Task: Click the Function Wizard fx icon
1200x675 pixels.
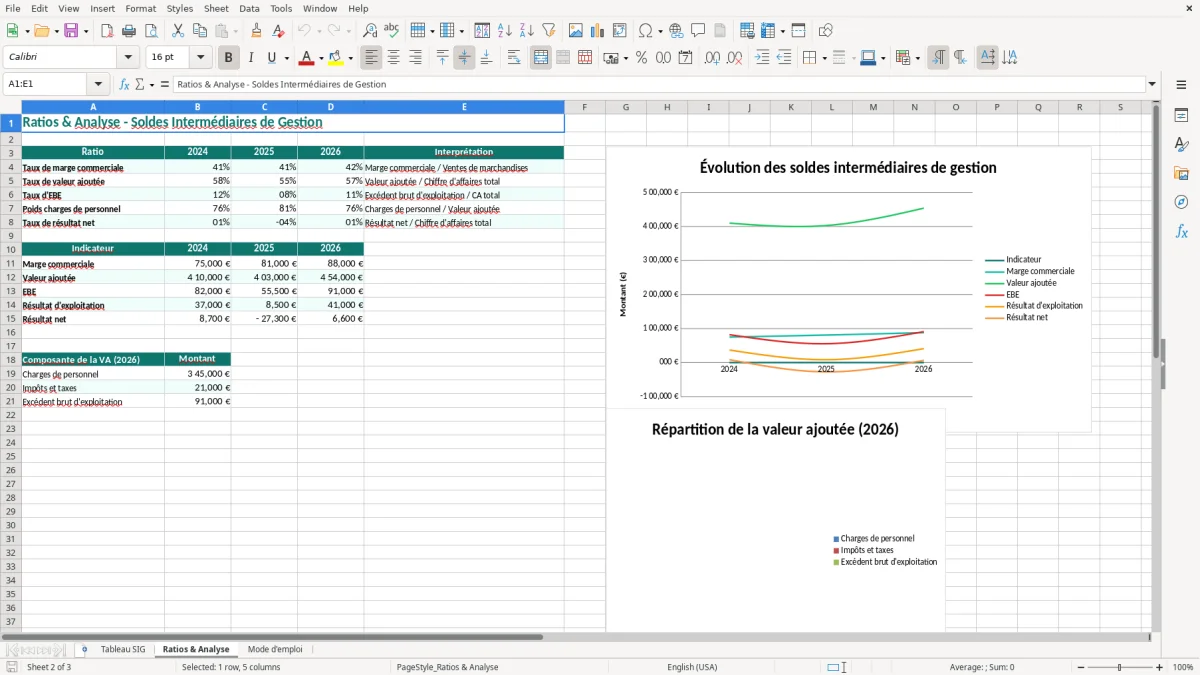Action: point(124,84)
